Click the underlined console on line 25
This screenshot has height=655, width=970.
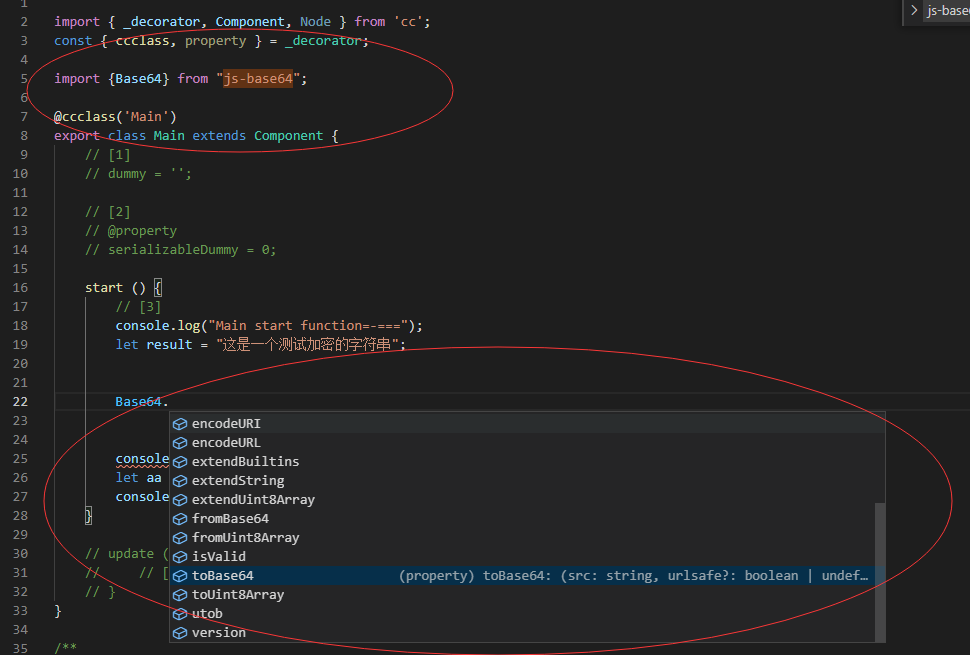point(142,459)
